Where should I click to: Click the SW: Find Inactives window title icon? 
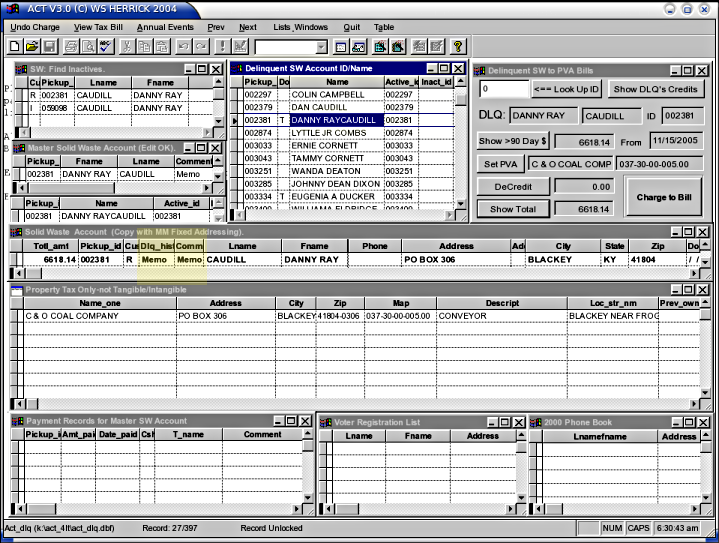click(21, 69)
